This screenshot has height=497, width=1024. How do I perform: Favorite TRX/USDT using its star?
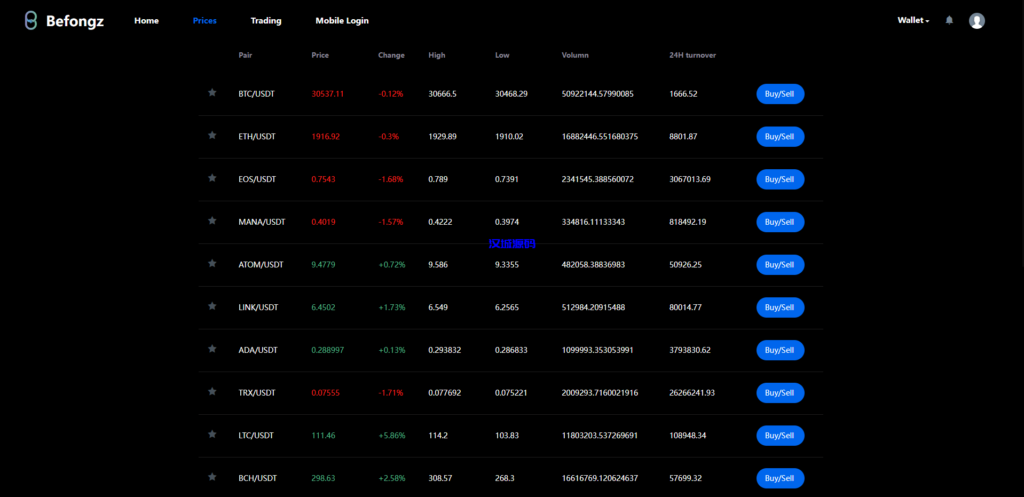212,392
